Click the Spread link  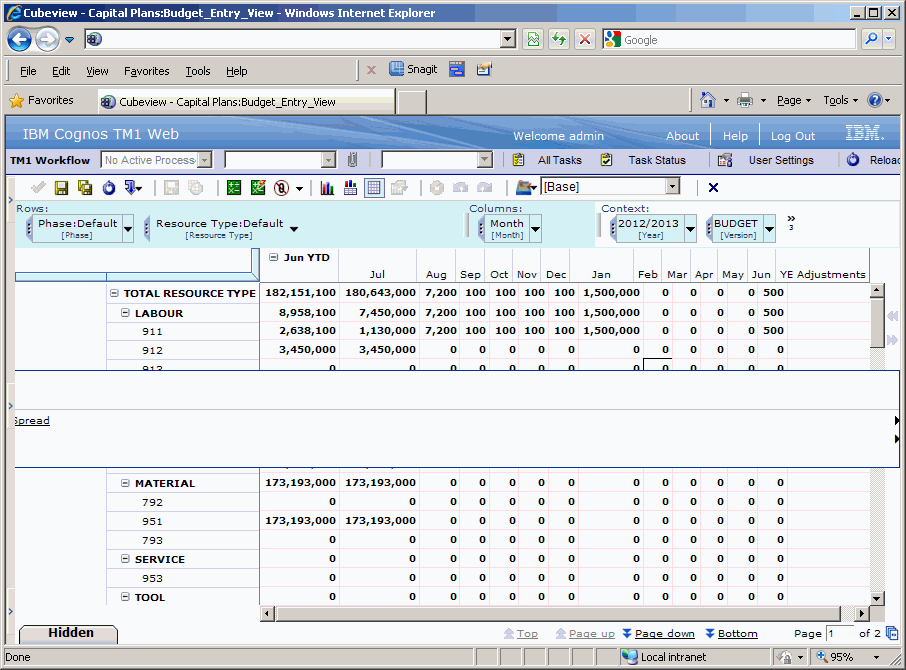coord(32,420)
